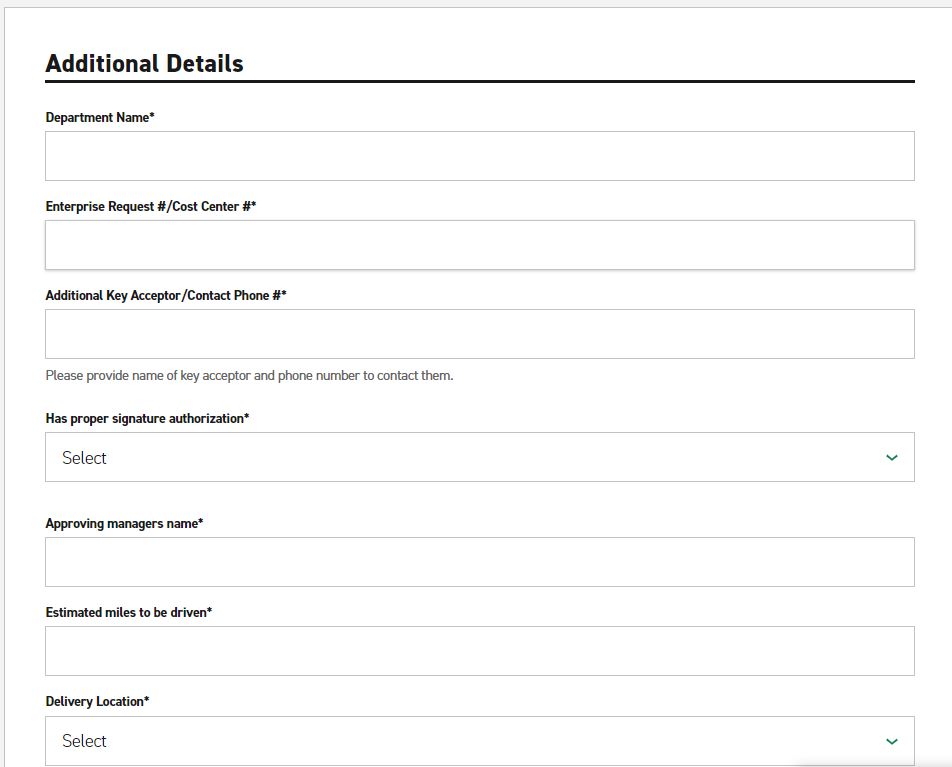
Task: Expand the Delivery Location select box
Action: [x=479, y=741]
